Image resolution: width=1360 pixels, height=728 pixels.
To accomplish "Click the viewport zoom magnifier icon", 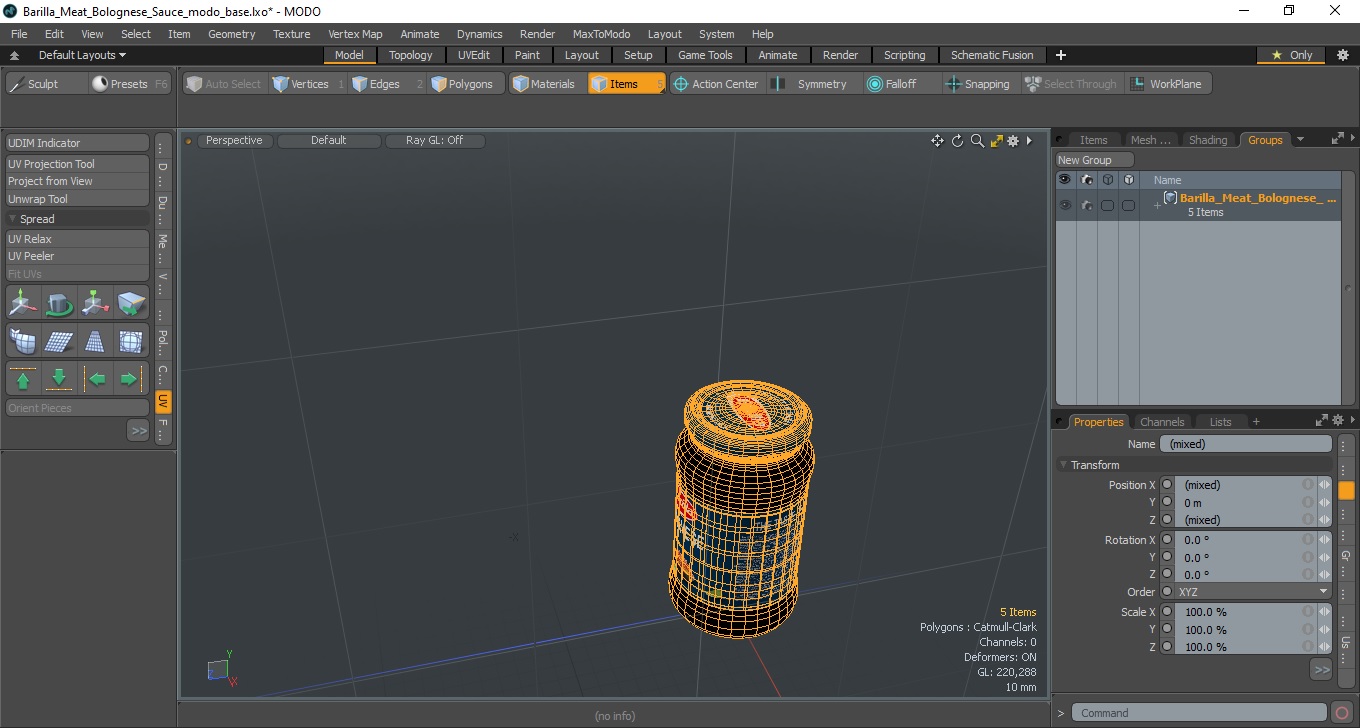I will coord(977,141).
